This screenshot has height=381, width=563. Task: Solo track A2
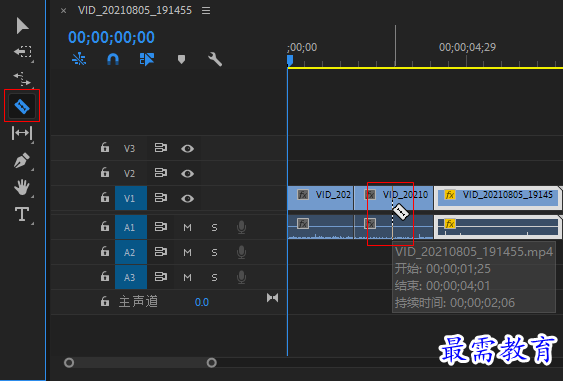(214, 253)
